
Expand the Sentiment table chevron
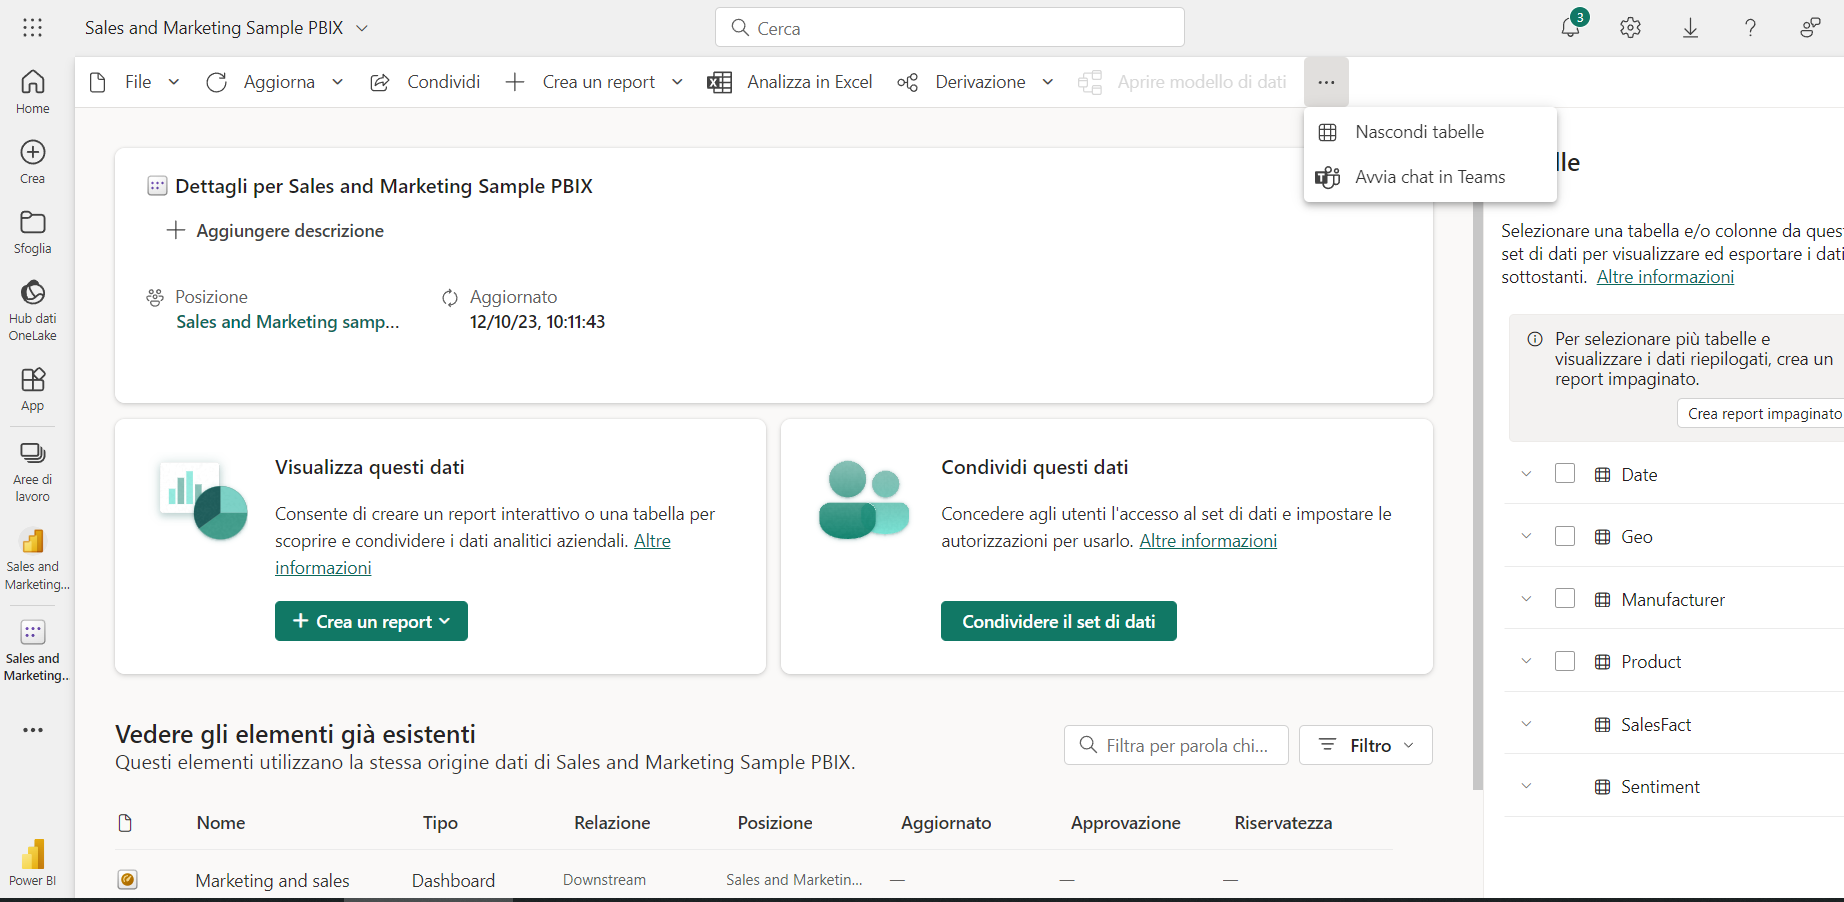click(x=1526, y=786)
